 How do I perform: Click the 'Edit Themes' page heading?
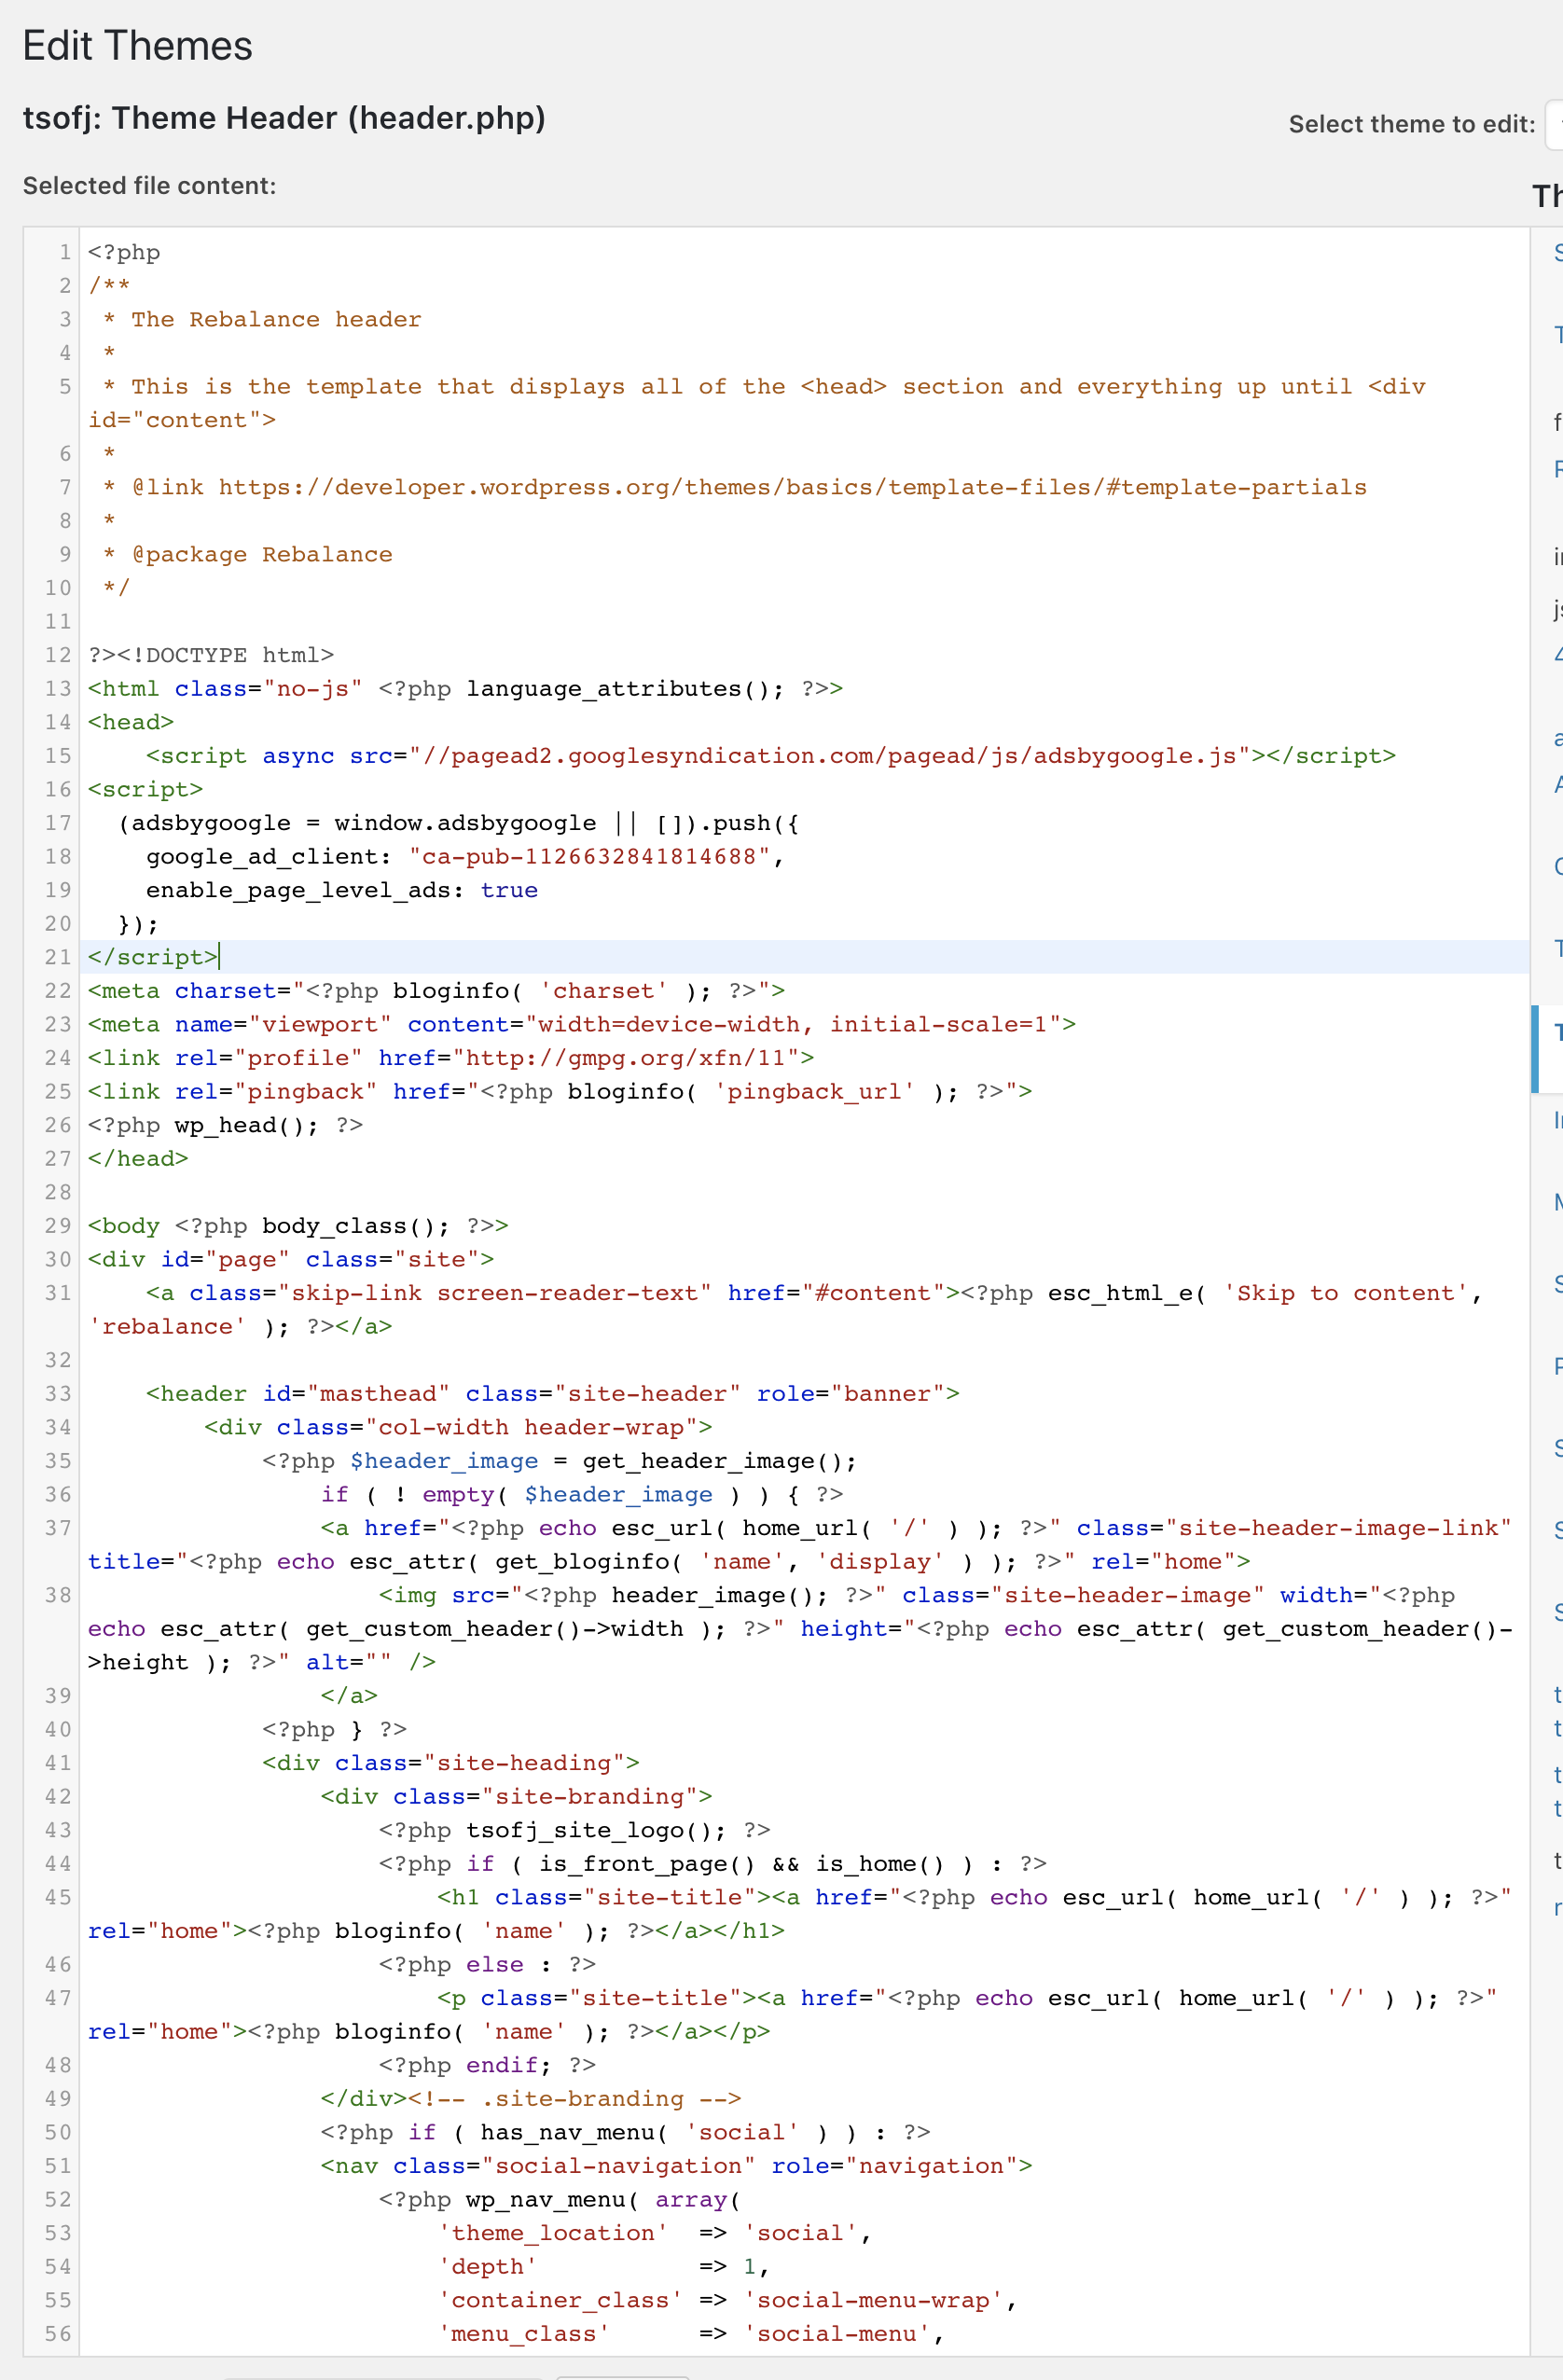point(137,46)
